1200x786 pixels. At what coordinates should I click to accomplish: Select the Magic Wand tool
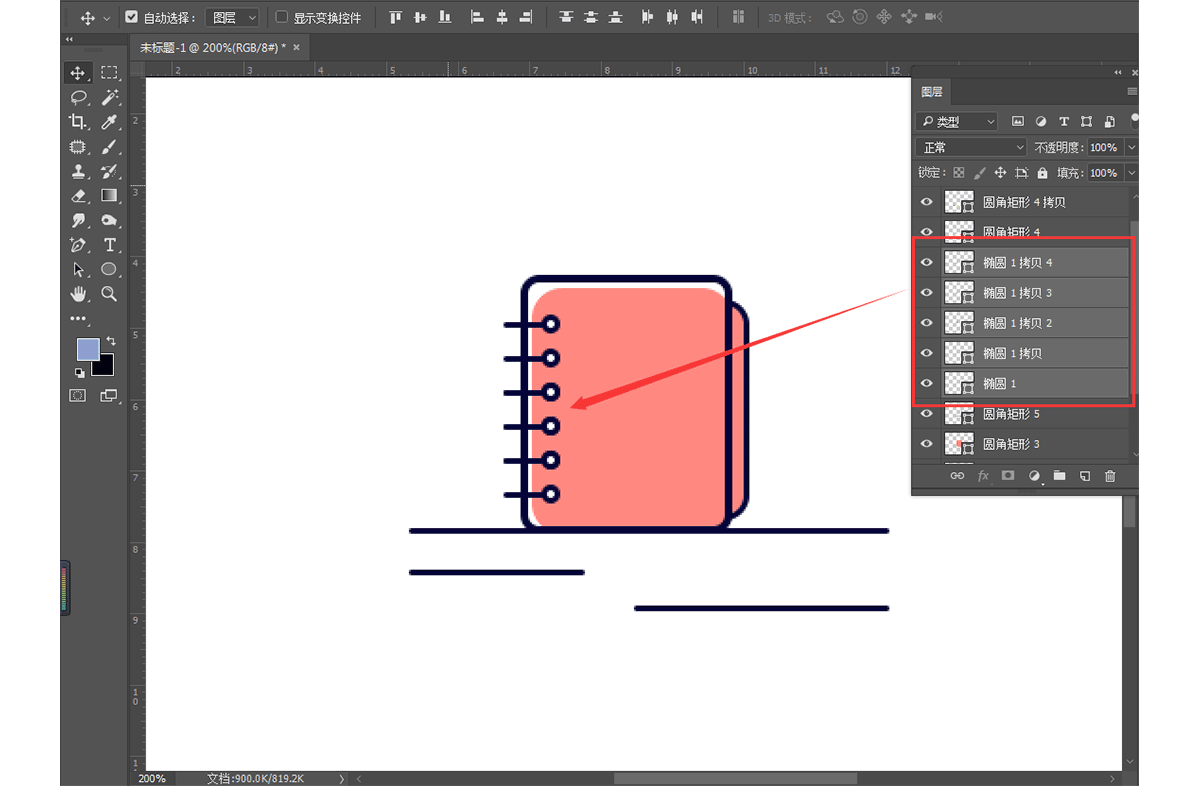[109, 97]
